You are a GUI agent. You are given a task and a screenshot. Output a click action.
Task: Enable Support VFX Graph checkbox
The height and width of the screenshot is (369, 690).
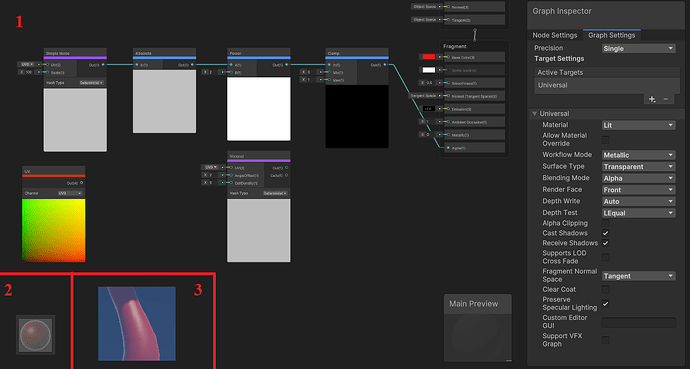pos(606,340)
